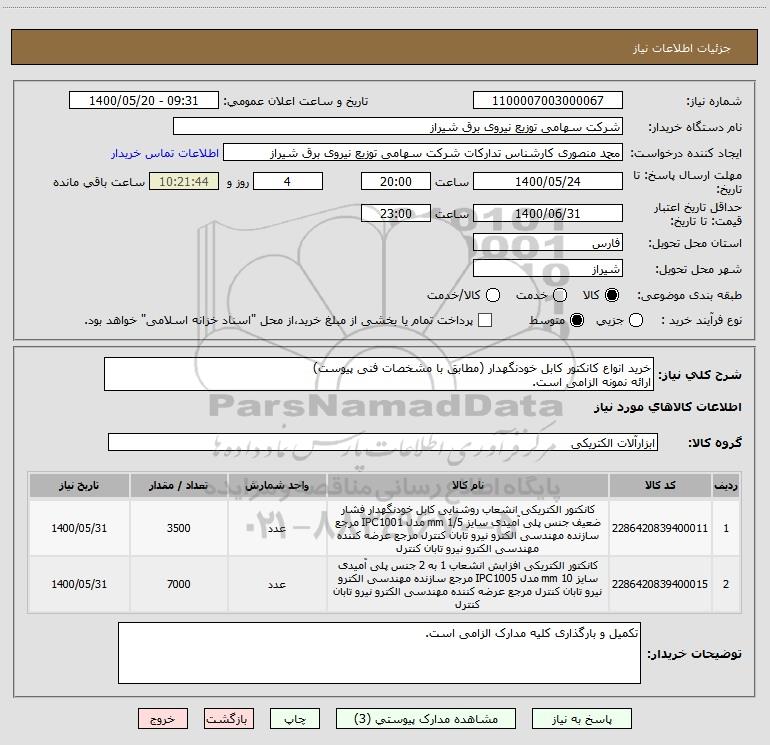Click the province field فارس
Screen dimensions: 770x745
[x=548, y=242]
